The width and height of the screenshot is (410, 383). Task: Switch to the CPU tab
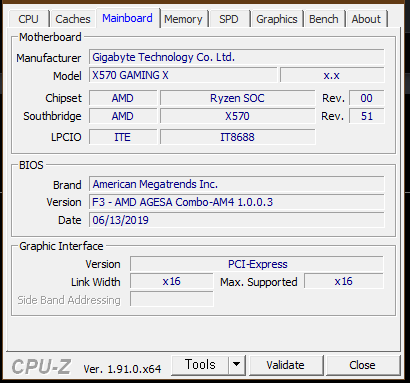tap(29, 19)
